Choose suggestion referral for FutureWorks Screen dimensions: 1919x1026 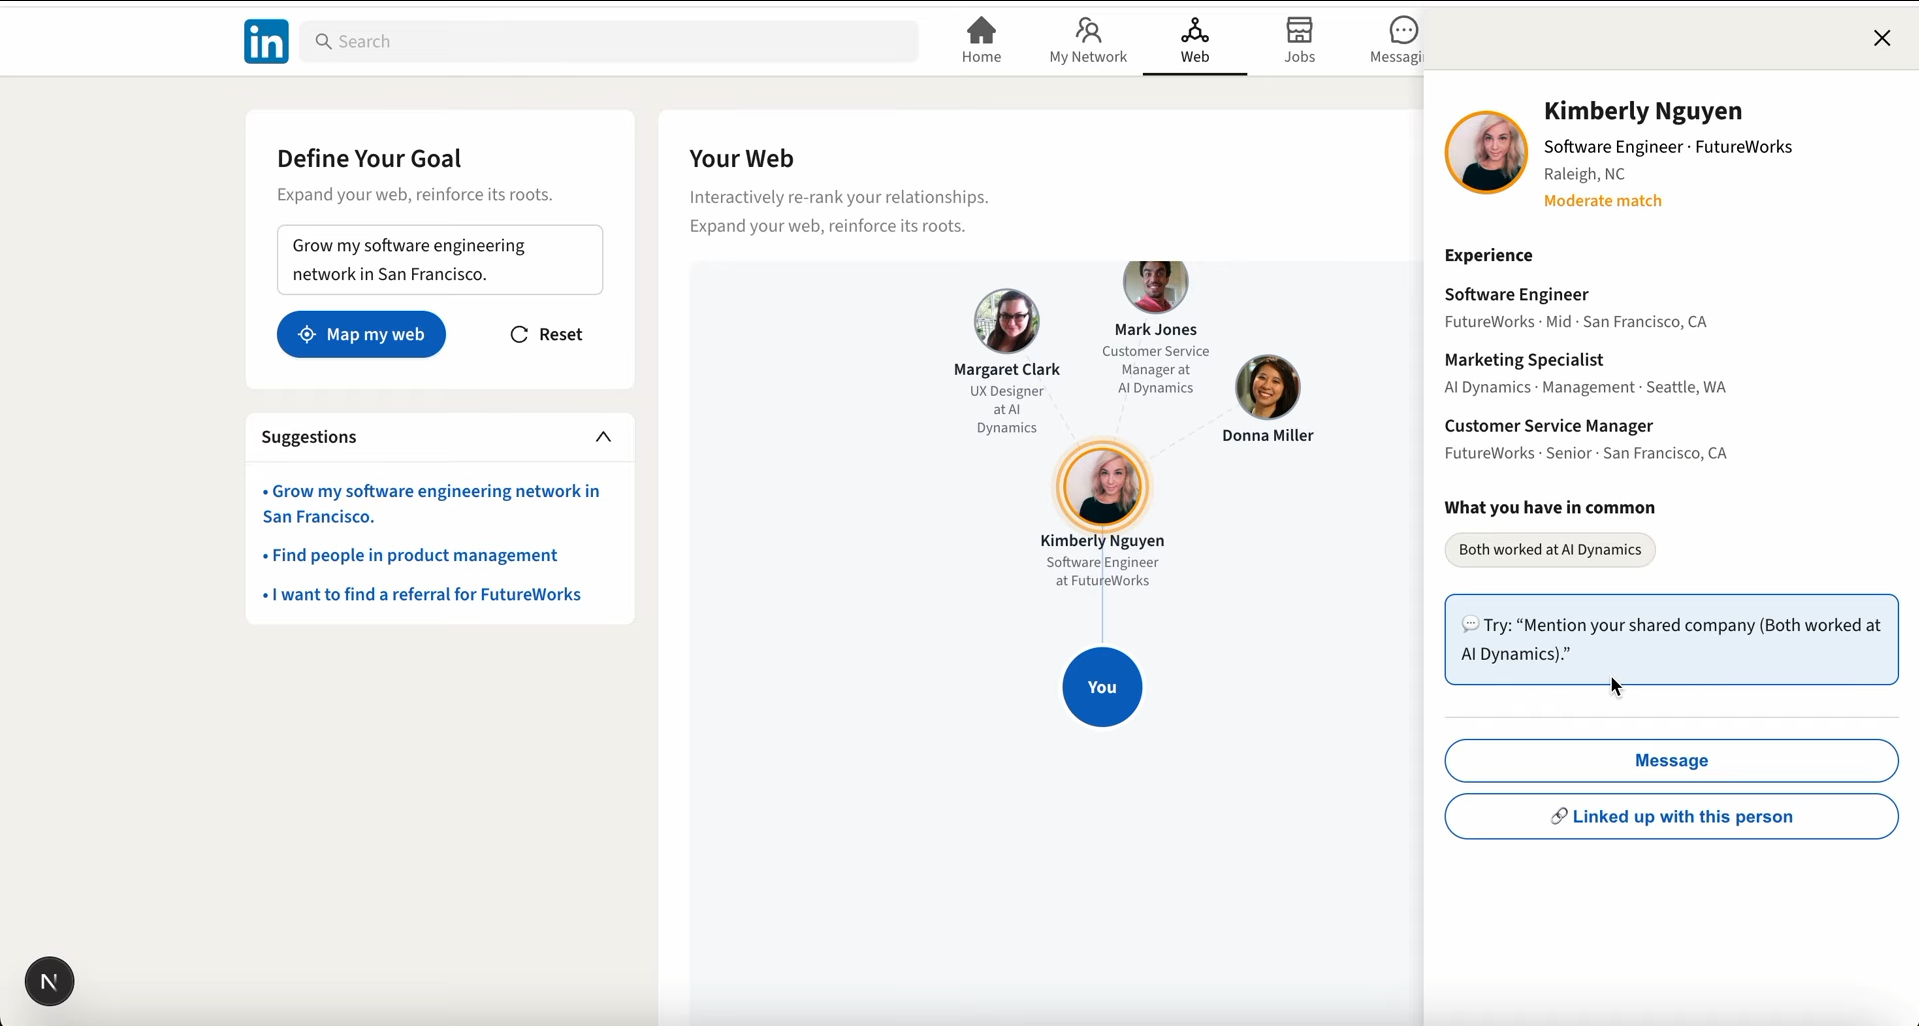pos(421,595)
